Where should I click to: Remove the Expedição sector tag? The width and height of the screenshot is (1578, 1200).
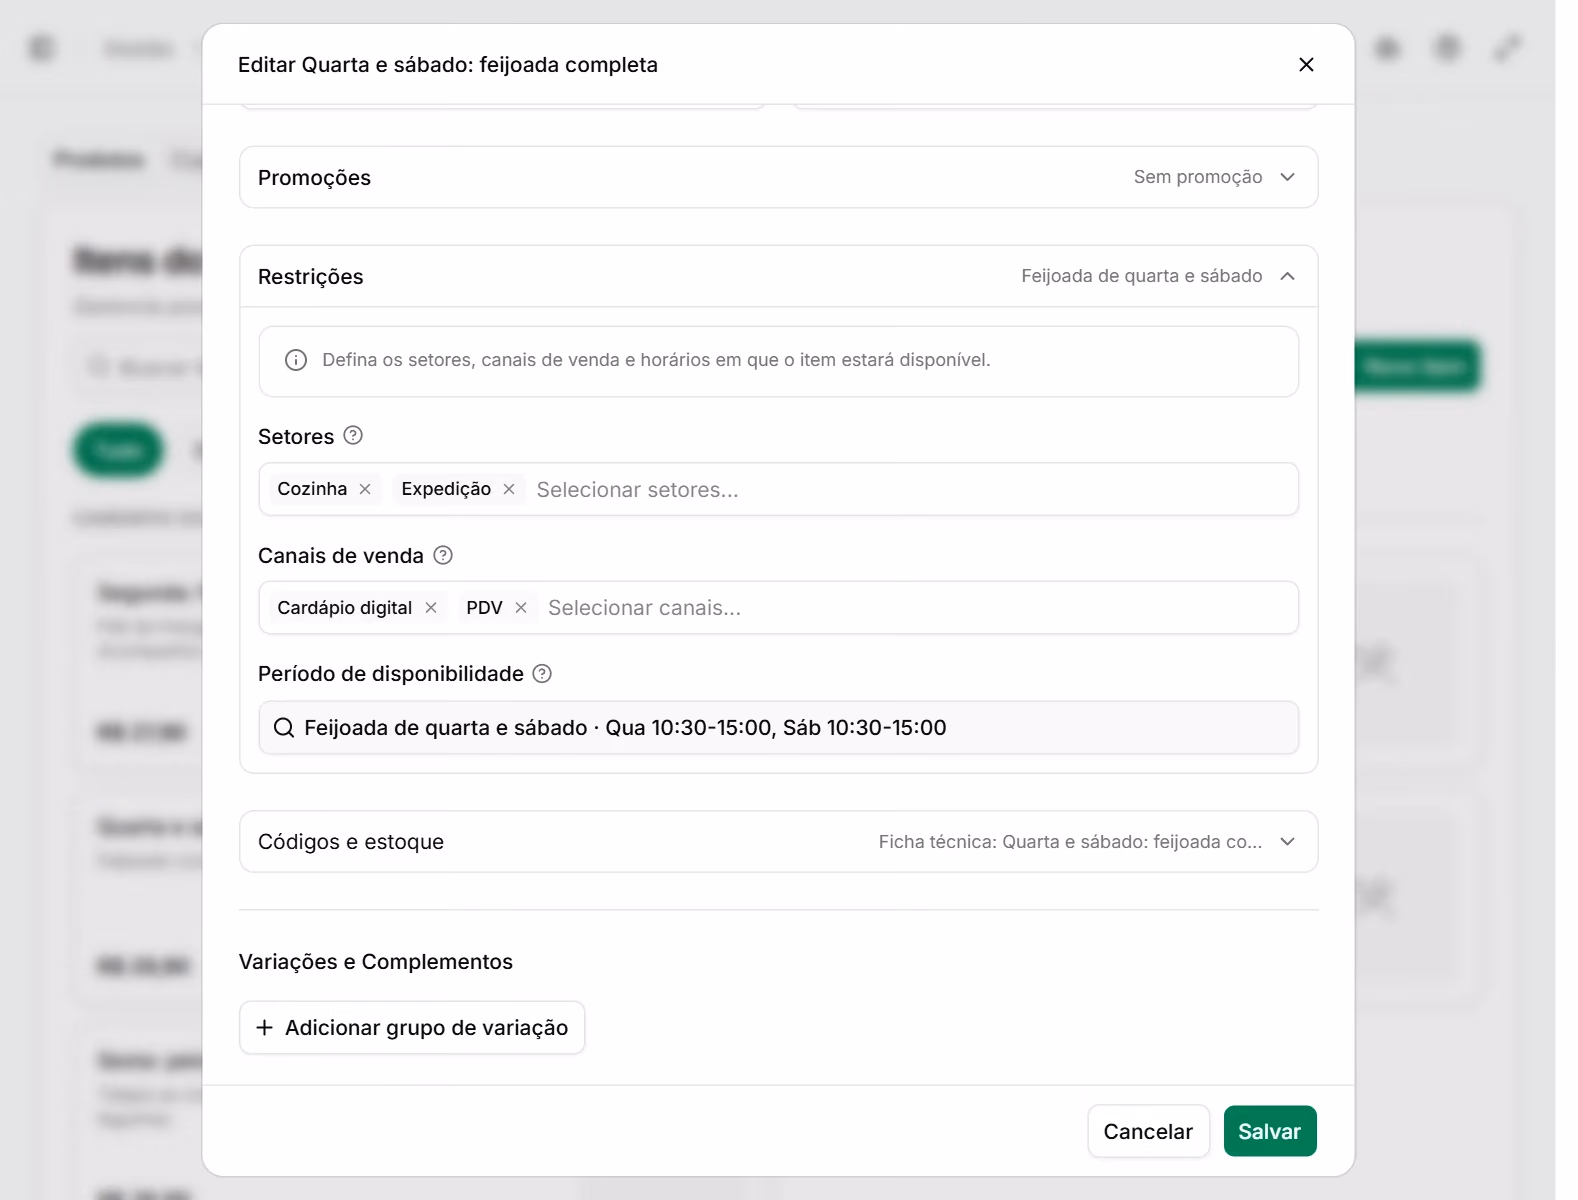point(509,489)
